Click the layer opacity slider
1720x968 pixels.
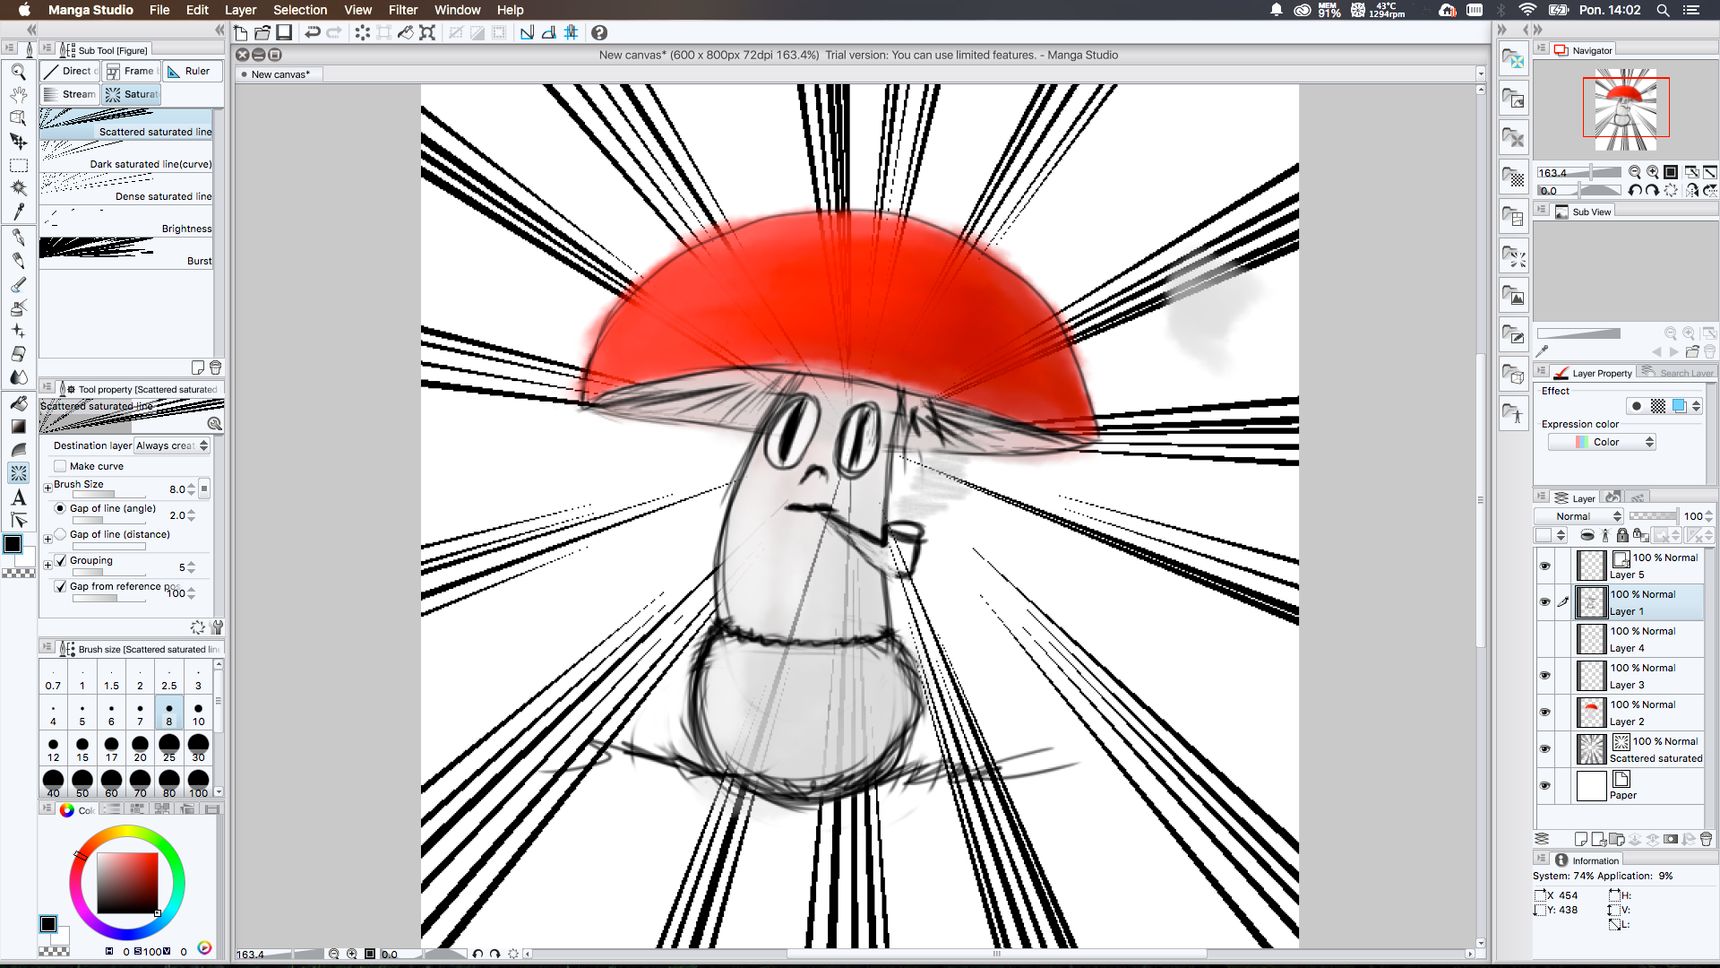[x=1653, y=516]
